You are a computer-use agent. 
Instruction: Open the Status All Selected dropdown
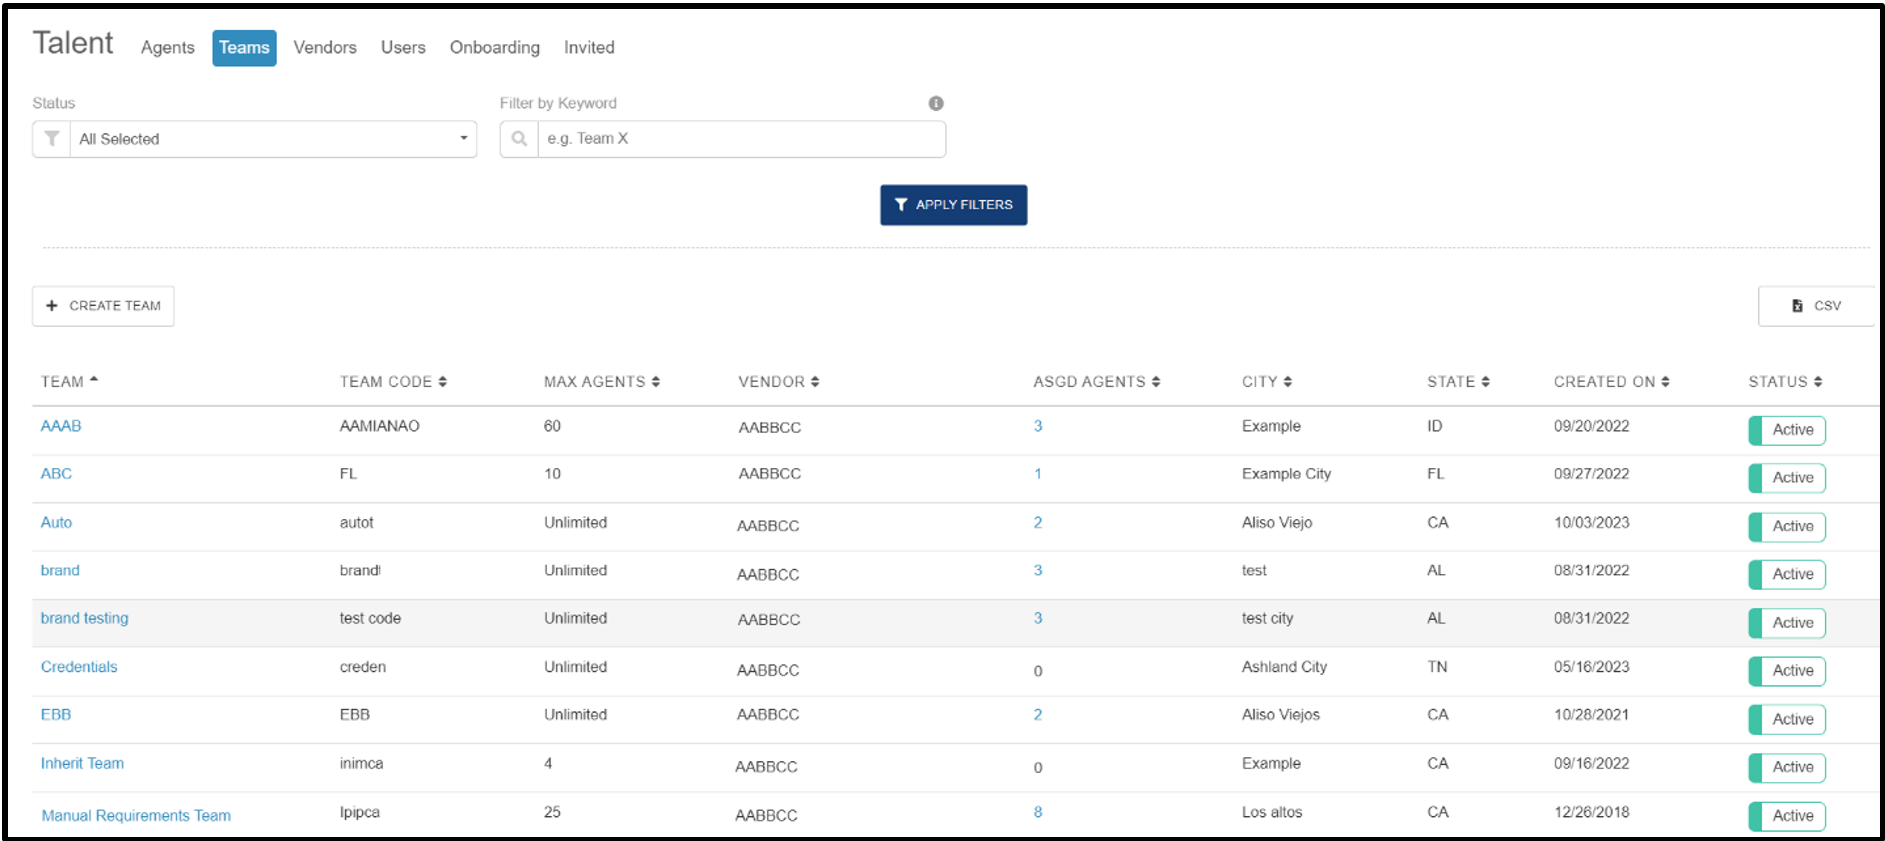273,139
